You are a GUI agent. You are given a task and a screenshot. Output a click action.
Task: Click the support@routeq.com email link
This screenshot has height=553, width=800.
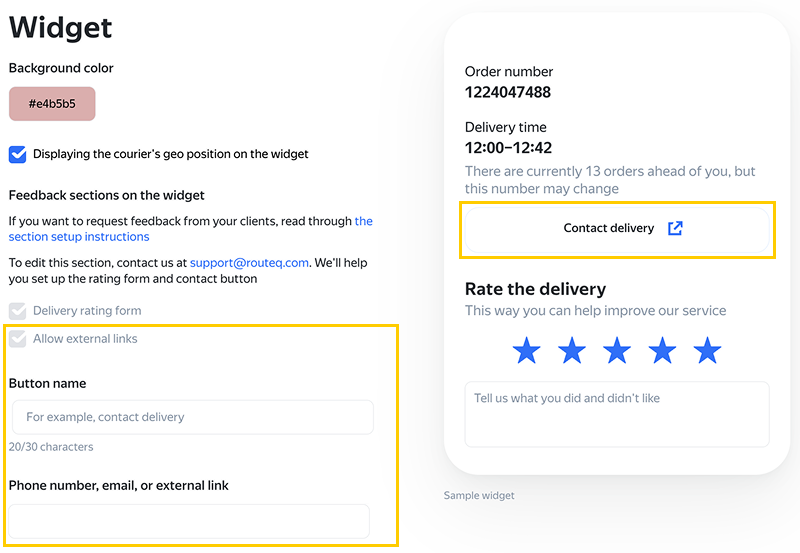coord(250,262)
